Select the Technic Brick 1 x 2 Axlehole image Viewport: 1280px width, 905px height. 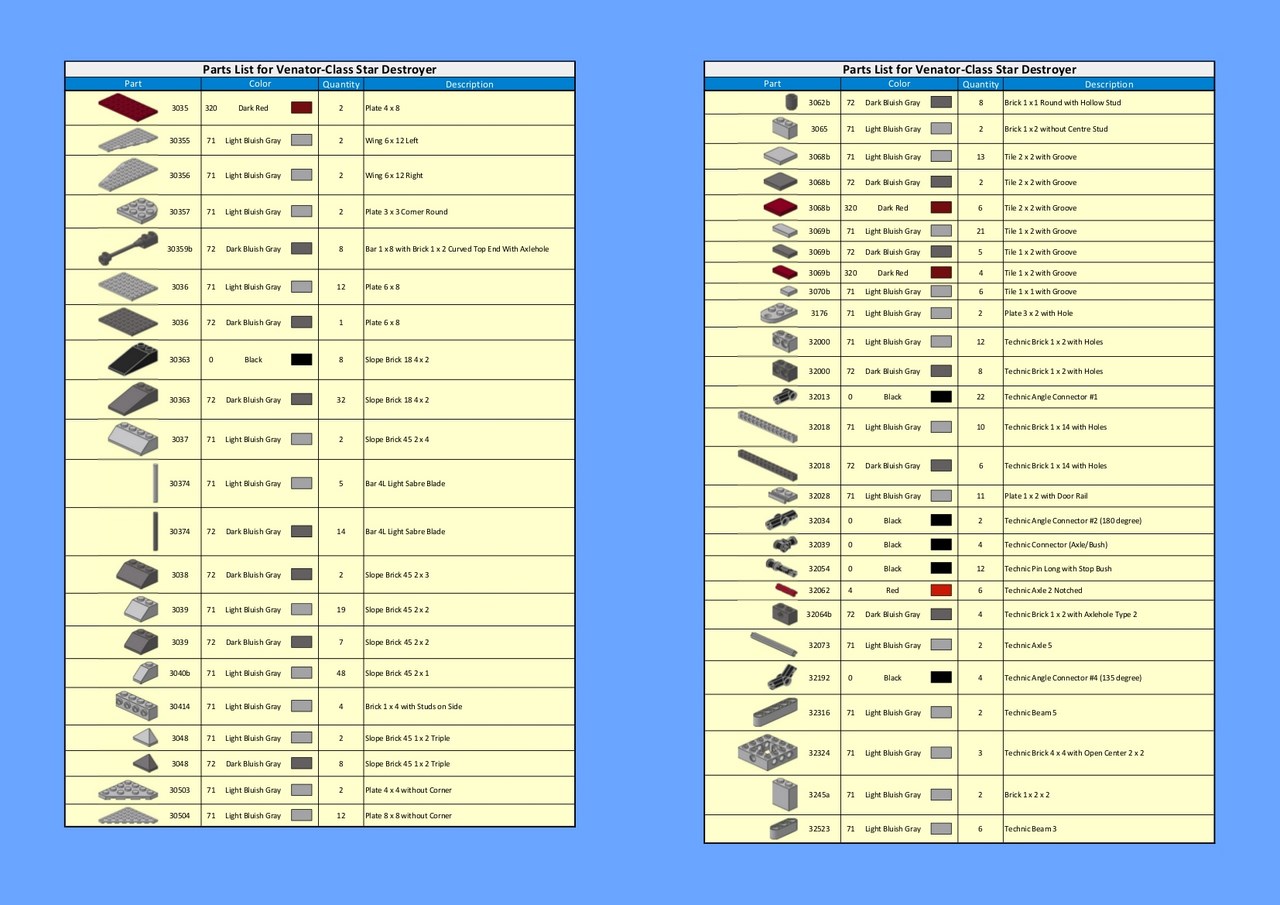coord(785,614)
